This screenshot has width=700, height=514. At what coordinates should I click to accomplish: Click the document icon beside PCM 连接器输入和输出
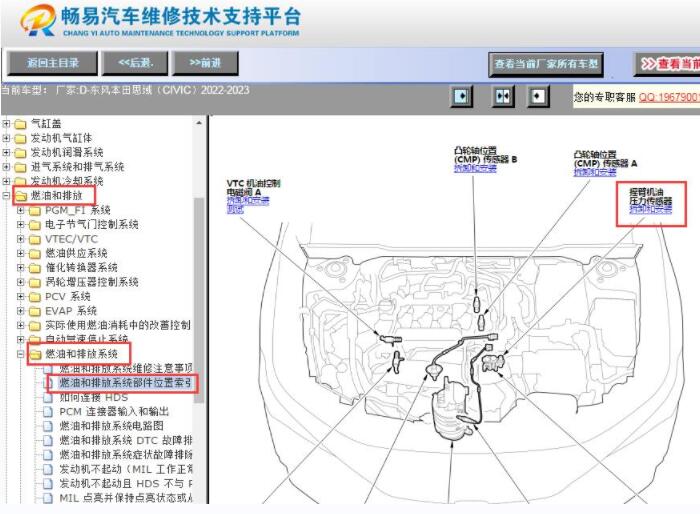coord(48,411)
